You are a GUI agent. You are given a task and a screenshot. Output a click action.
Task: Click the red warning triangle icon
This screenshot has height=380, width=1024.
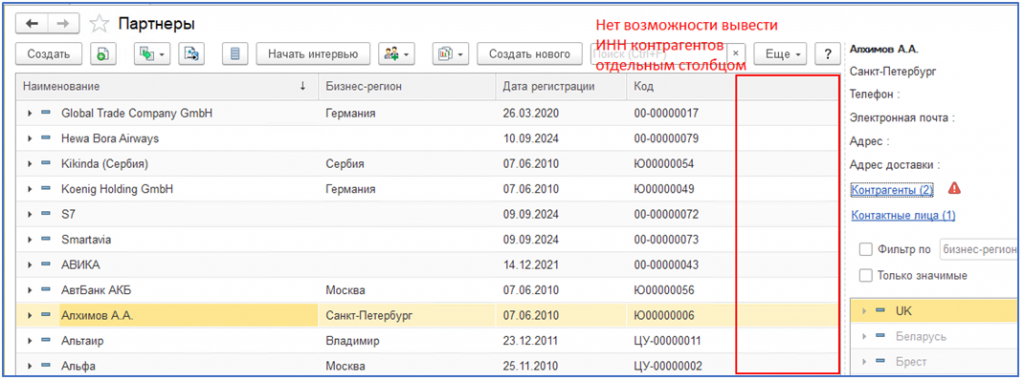pyautogui.click(x=954, y=189)
